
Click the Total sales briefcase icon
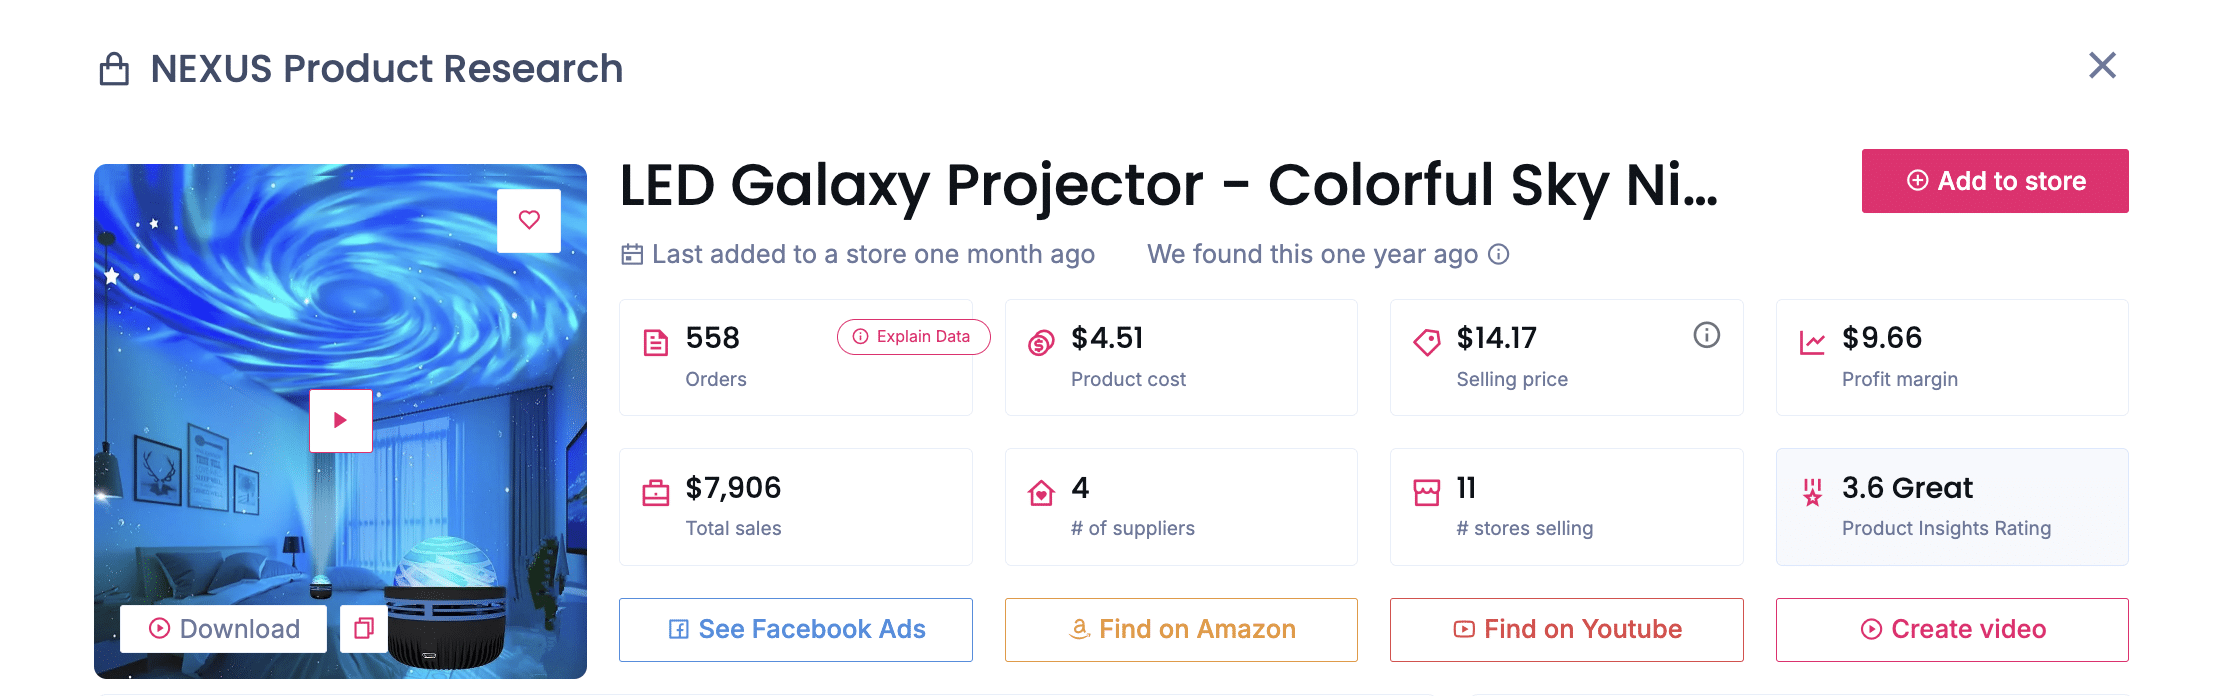click(656, 491)
